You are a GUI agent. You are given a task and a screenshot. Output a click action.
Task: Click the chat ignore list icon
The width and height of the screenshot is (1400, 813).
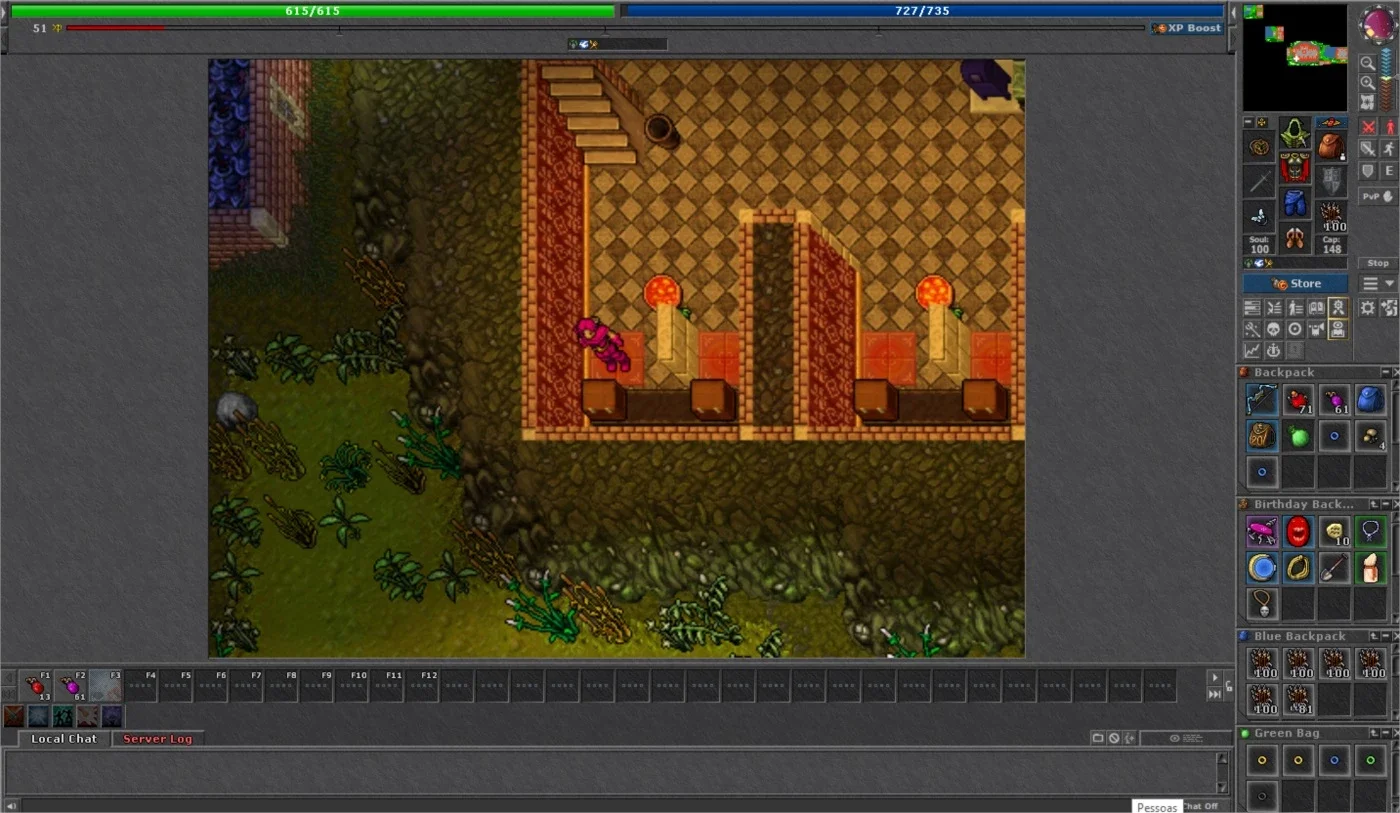point(1114,738)
